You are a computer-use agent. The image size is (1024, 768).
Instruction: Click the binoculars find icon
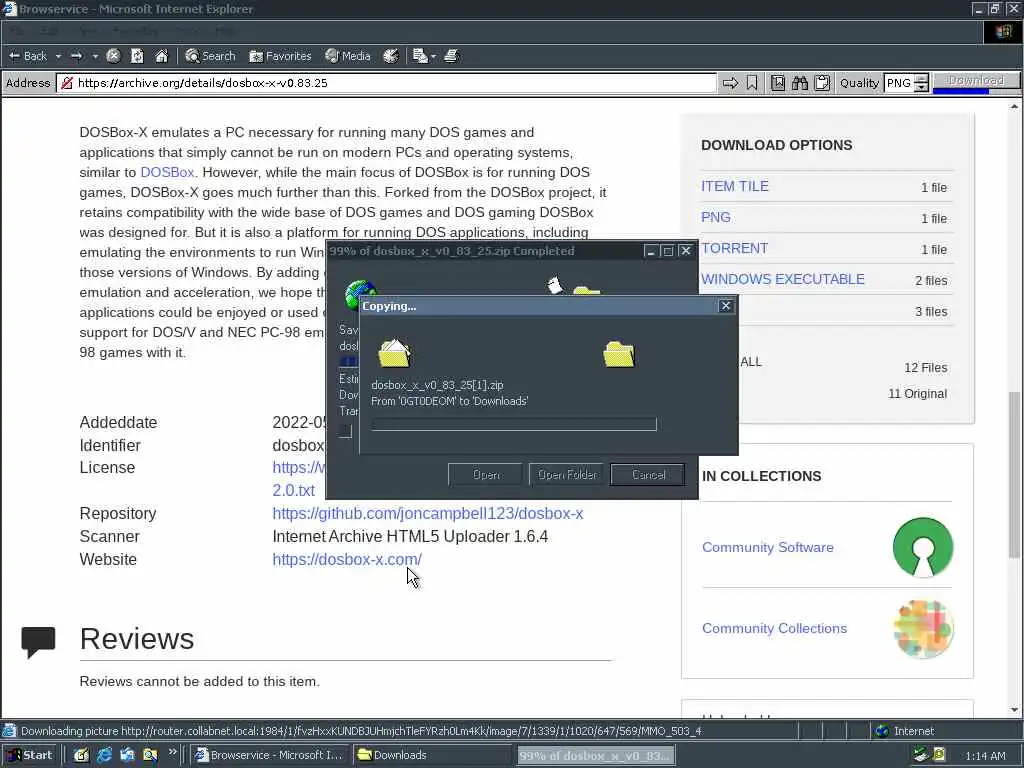click(x=800, y=83)
